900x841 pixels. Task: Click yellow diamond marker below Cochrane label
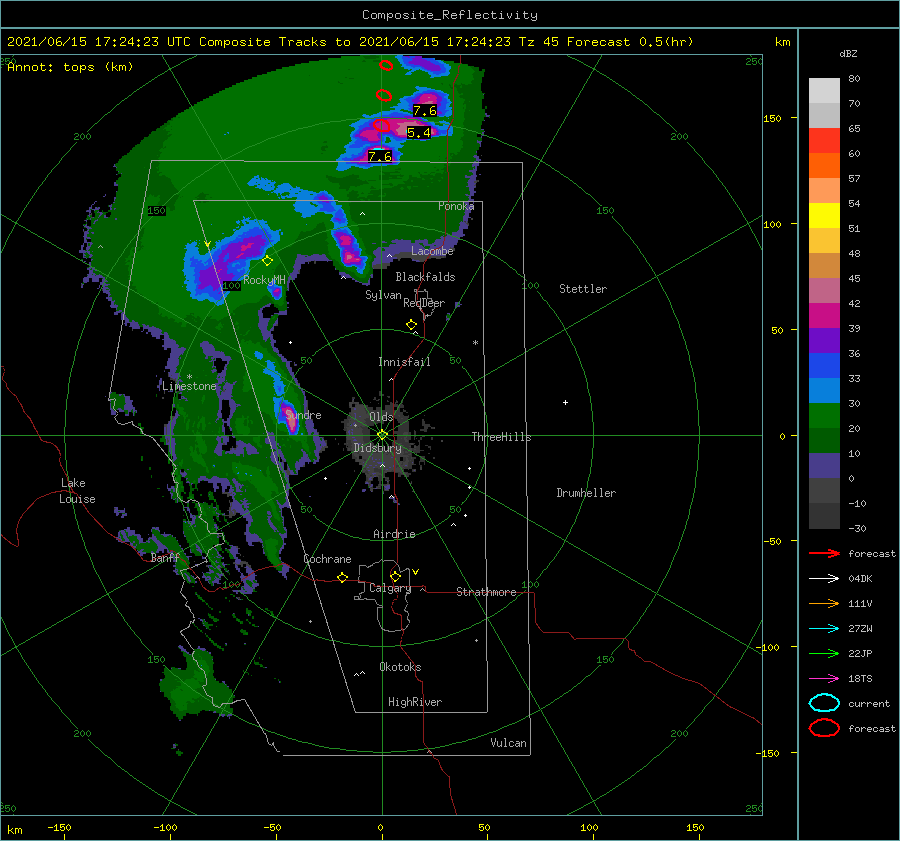343,577
